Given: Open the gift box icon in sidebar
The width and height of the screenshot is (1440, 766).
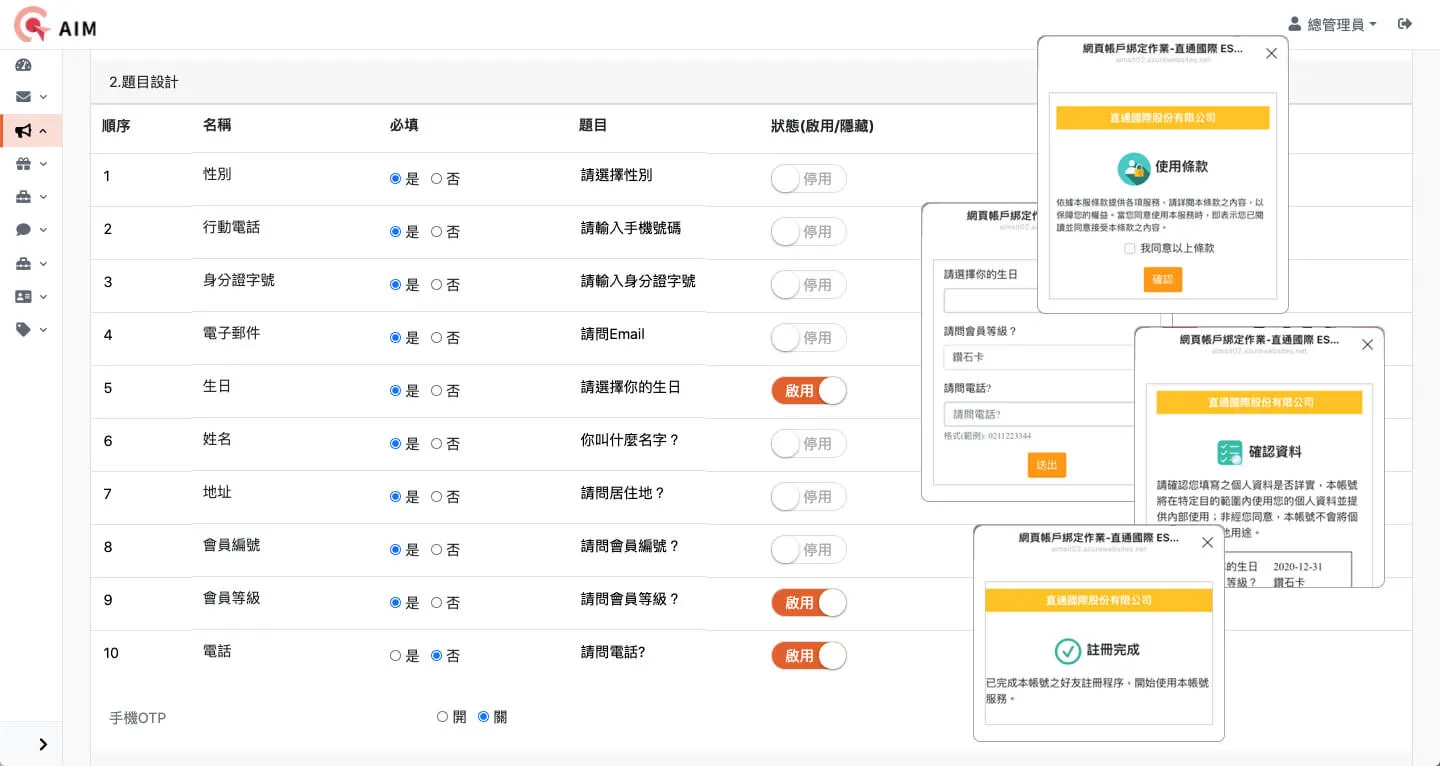Looking at the screenshot, I should (23, 164).
